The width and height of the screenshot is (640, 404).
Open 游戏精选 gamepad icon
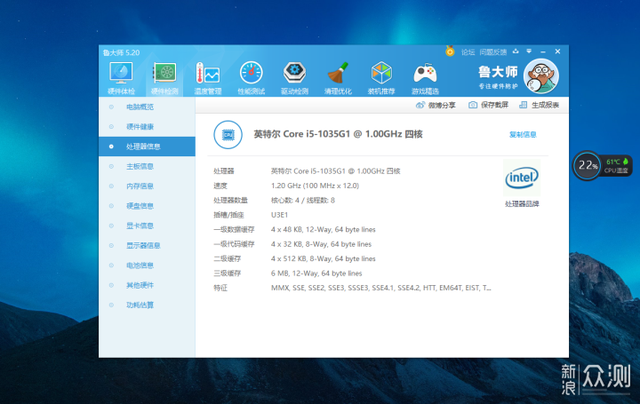[425, 78]
